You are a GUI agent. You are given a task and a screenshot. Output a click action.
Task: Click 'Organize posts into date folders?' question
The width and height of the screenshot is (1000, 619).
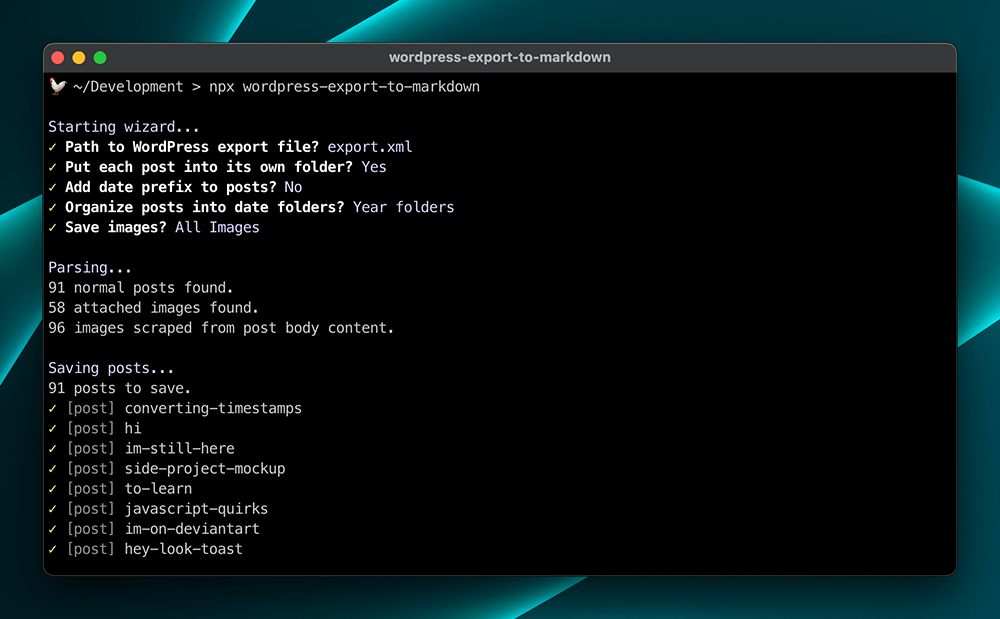point(204,207)
